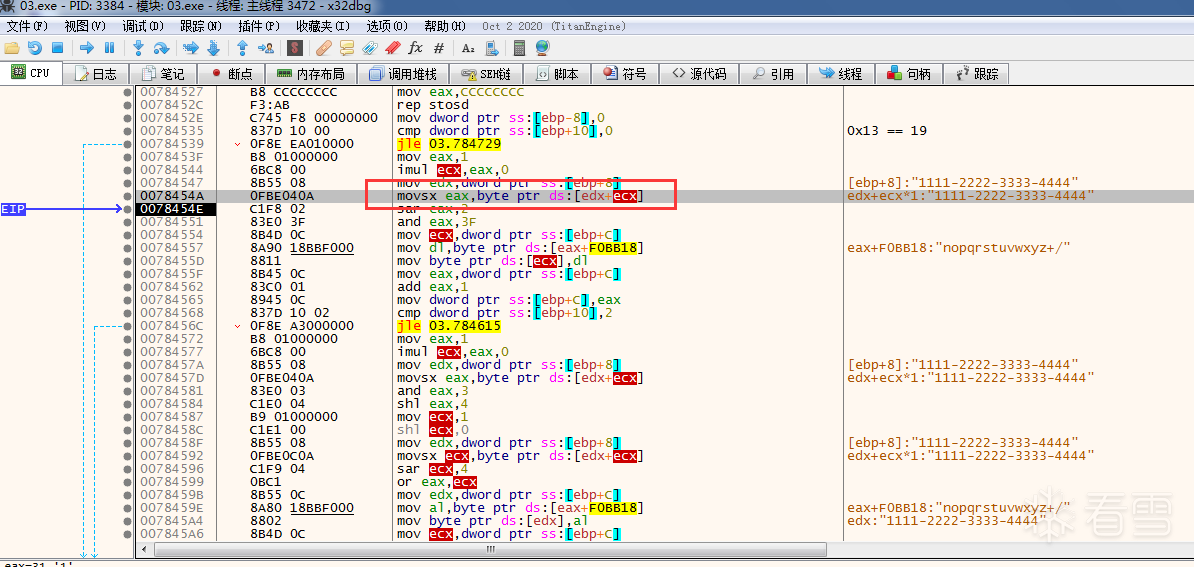Image resolution: width=1194 pixels, height=567 pixels.
Task: Show the Labels view icon
Action: pos(369,48)
